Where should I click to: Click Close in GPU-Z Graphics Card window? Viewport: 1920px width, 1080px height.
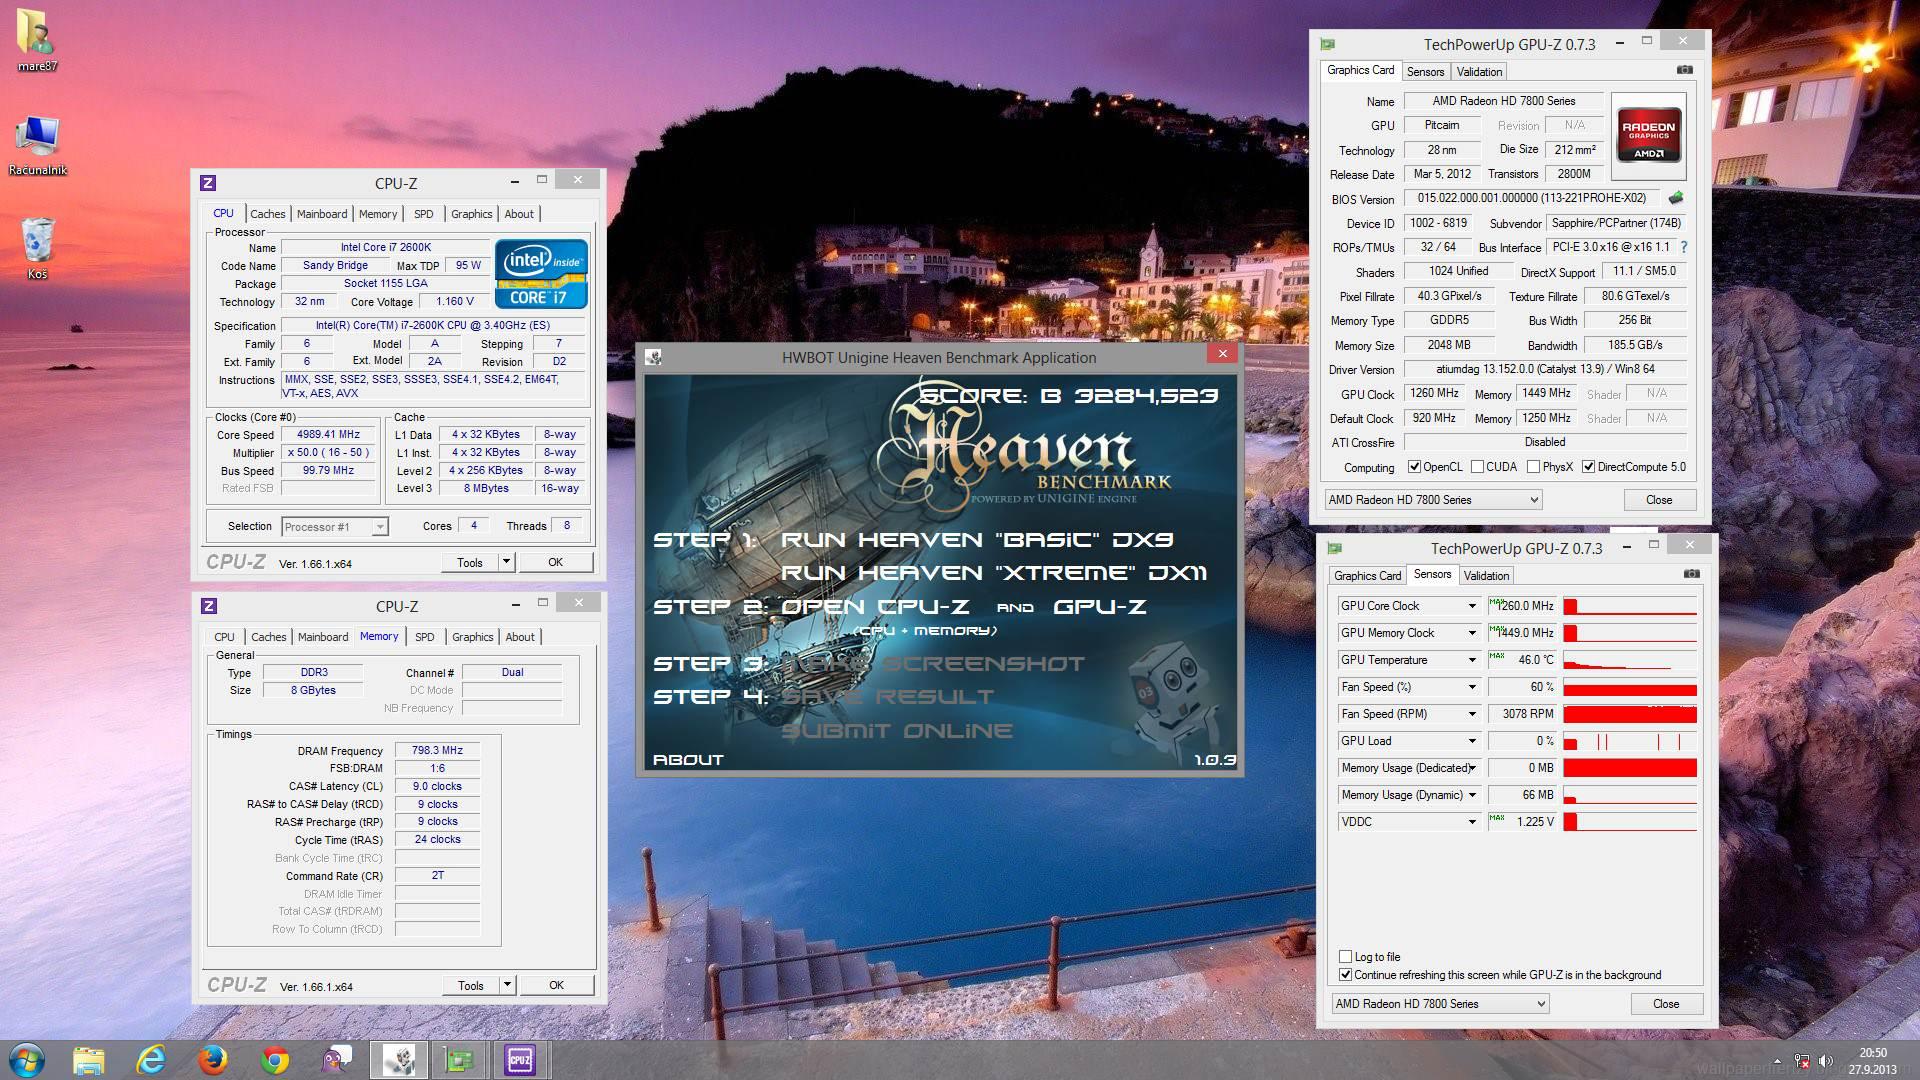click(1659, 499)
